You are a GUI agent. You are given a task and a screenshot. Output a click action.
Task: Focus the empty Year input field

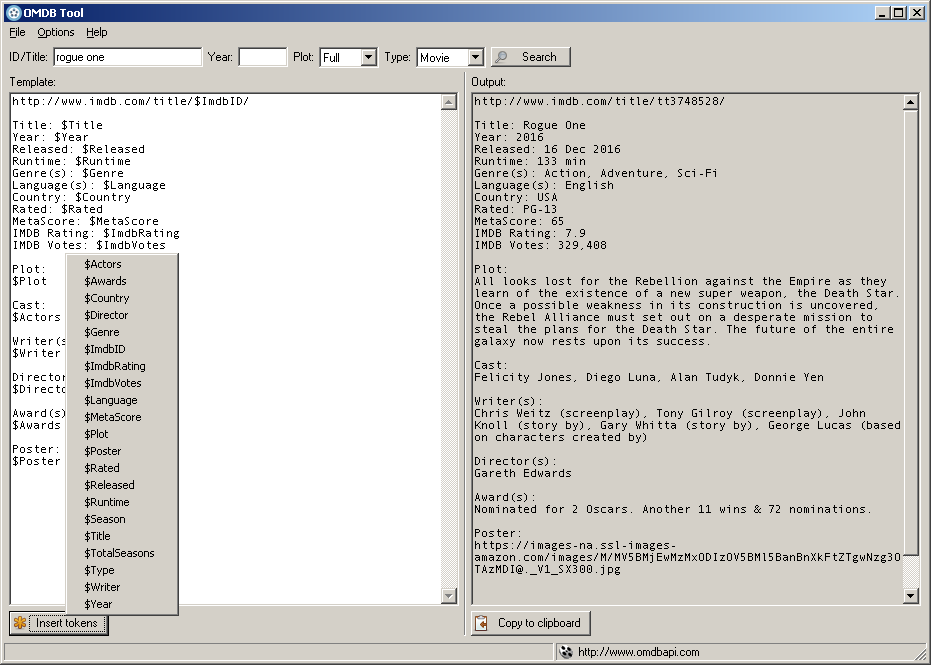(262, 57)
